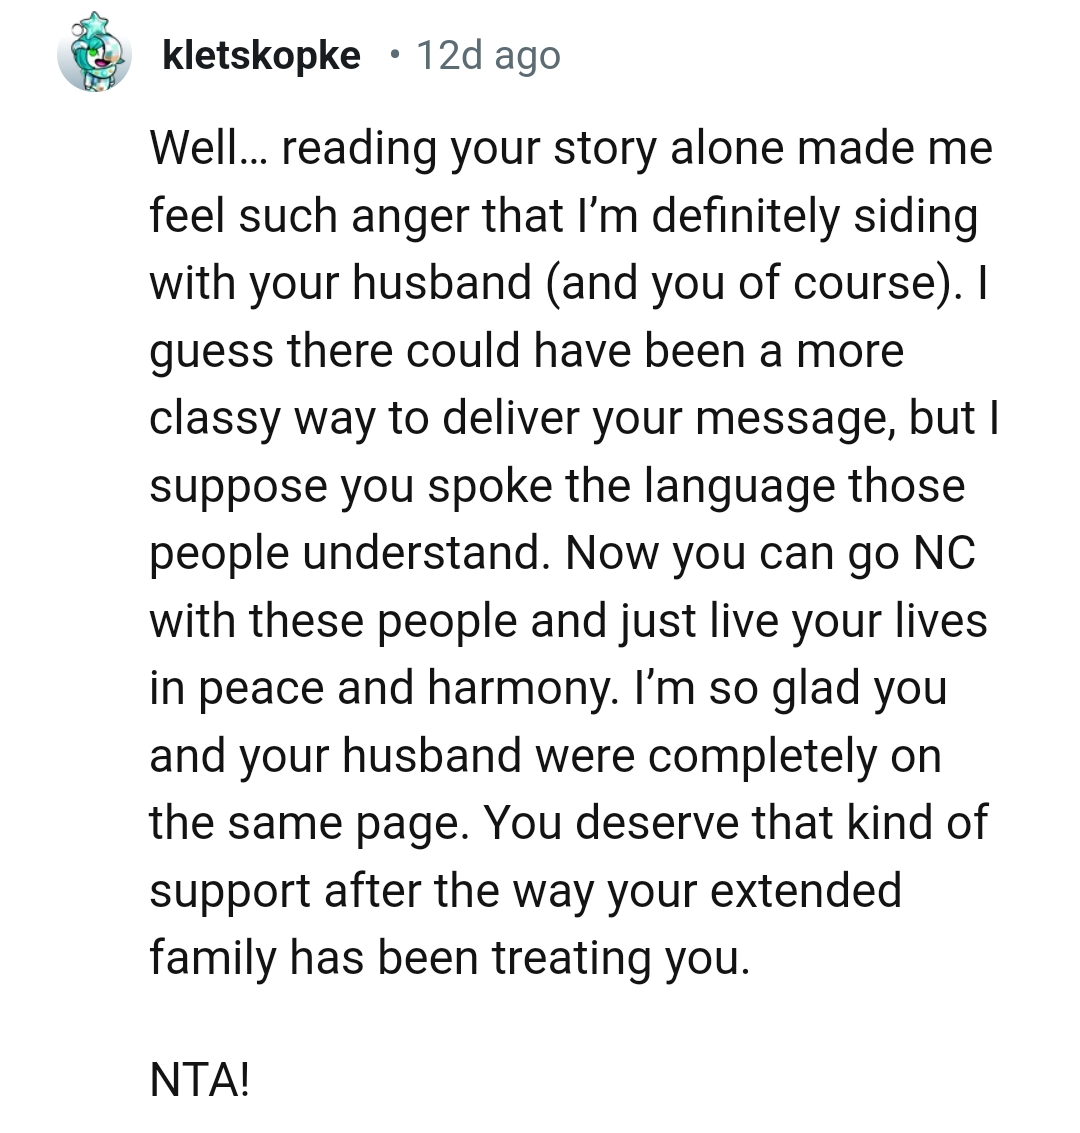Open the kletskopke username link
The width and height of the screenshot is (1080, 1133).
pos(262,56)
